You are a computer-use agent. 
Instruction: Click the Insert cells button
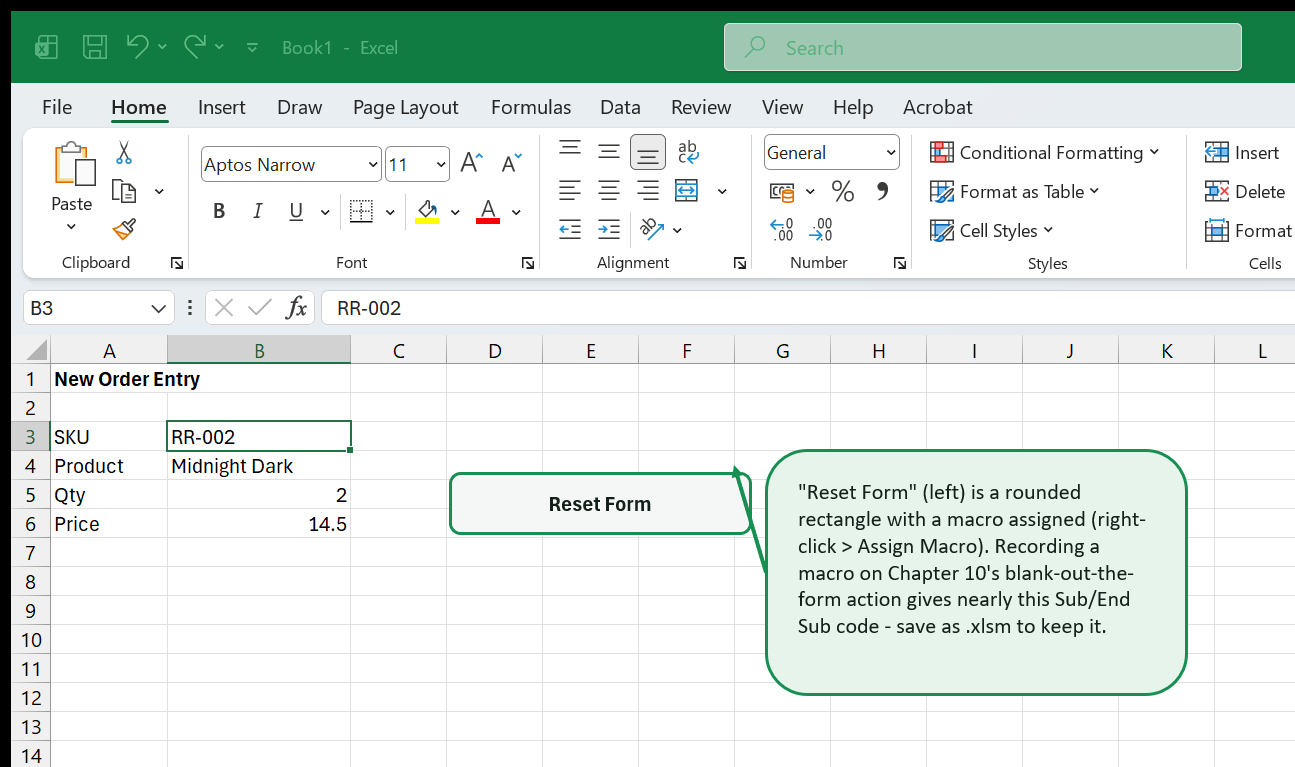click(1243, 152)
